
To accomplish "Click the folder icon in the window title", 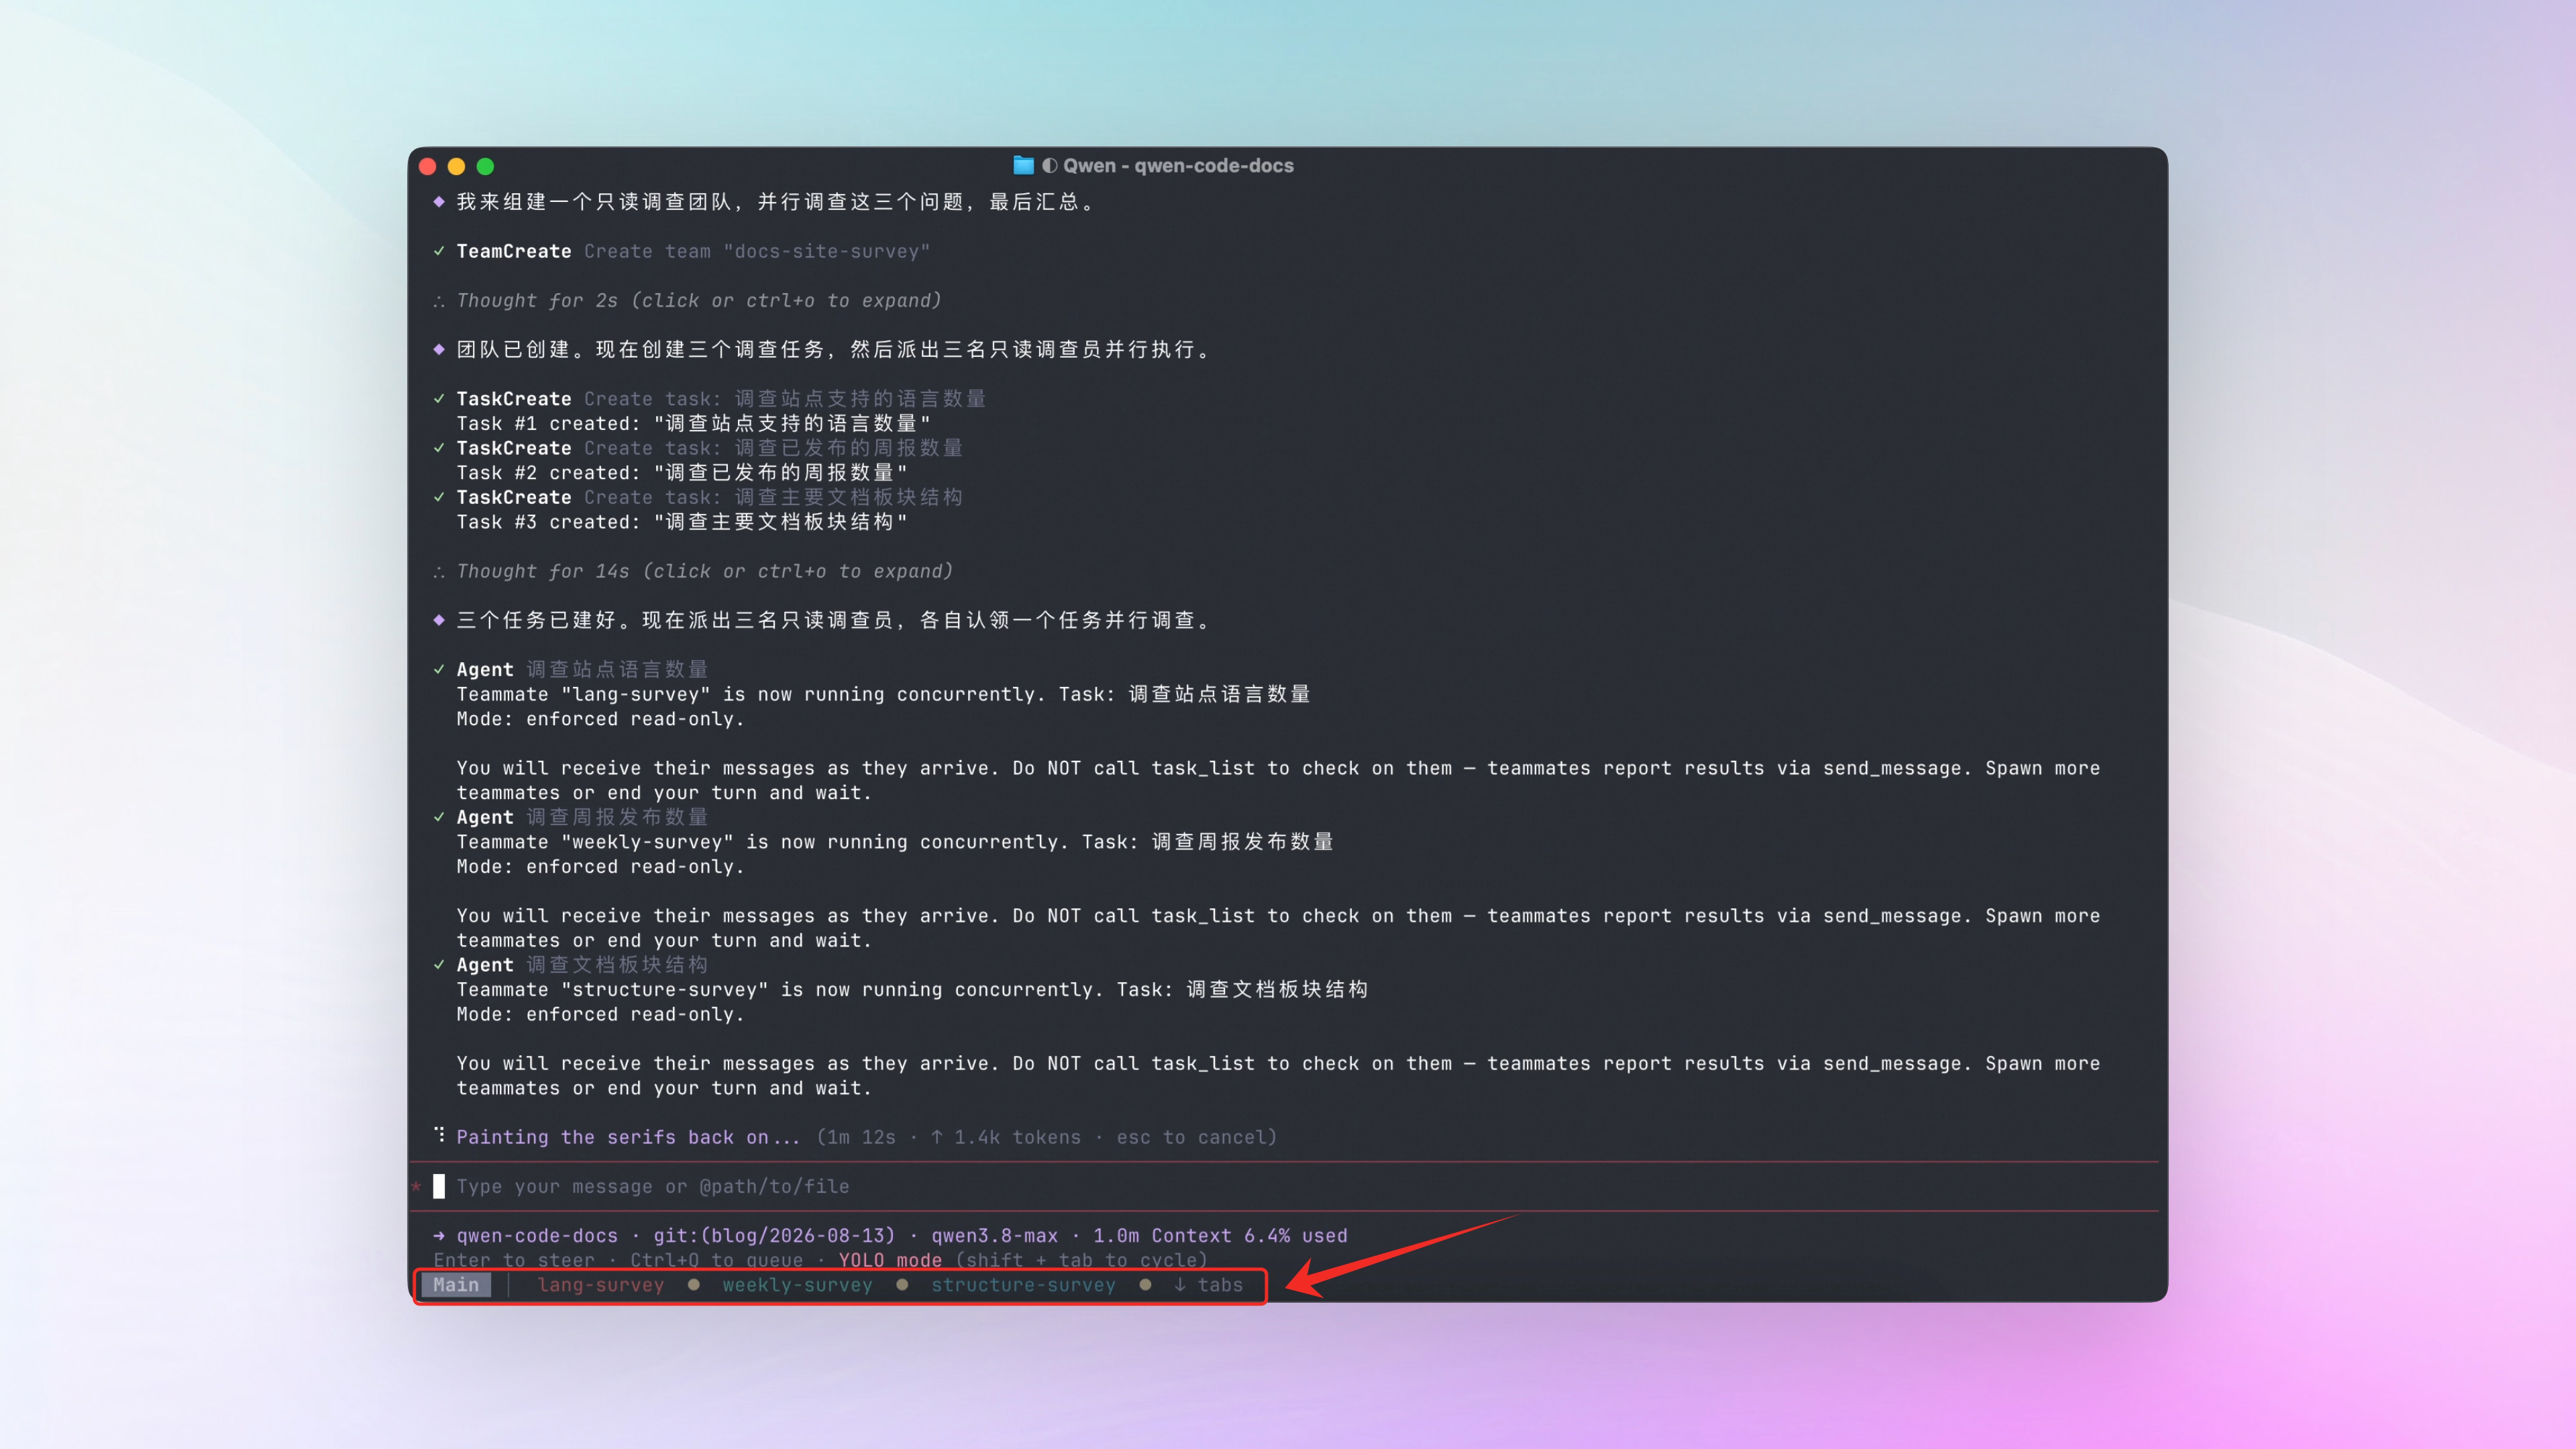I will click(x=1023, y=166).
